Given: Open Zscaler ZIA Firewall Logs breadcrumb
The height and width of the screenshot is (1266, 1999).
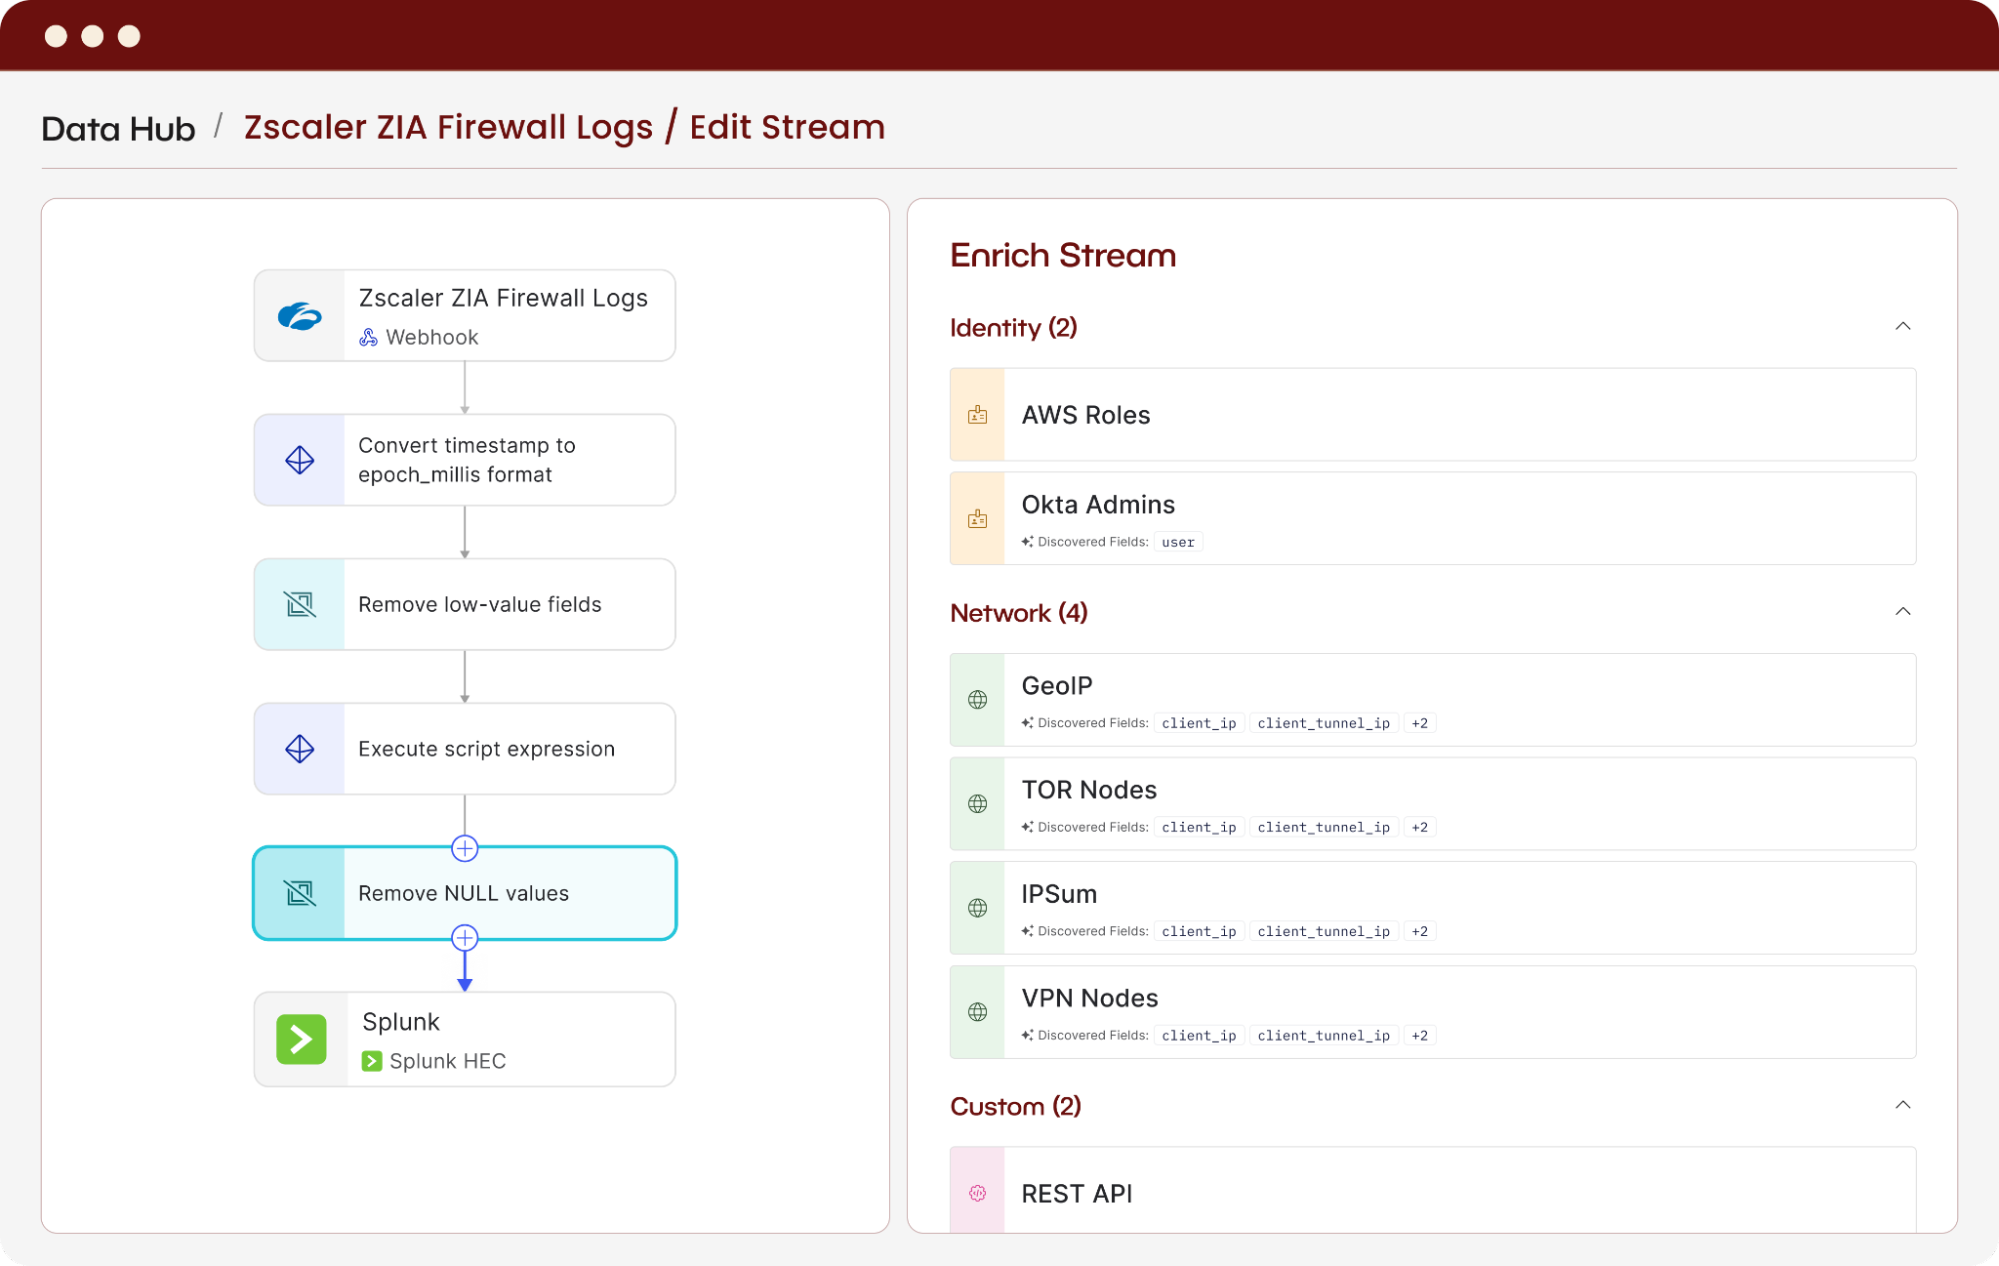Looking at the screenshot, I should click(448, 128).
